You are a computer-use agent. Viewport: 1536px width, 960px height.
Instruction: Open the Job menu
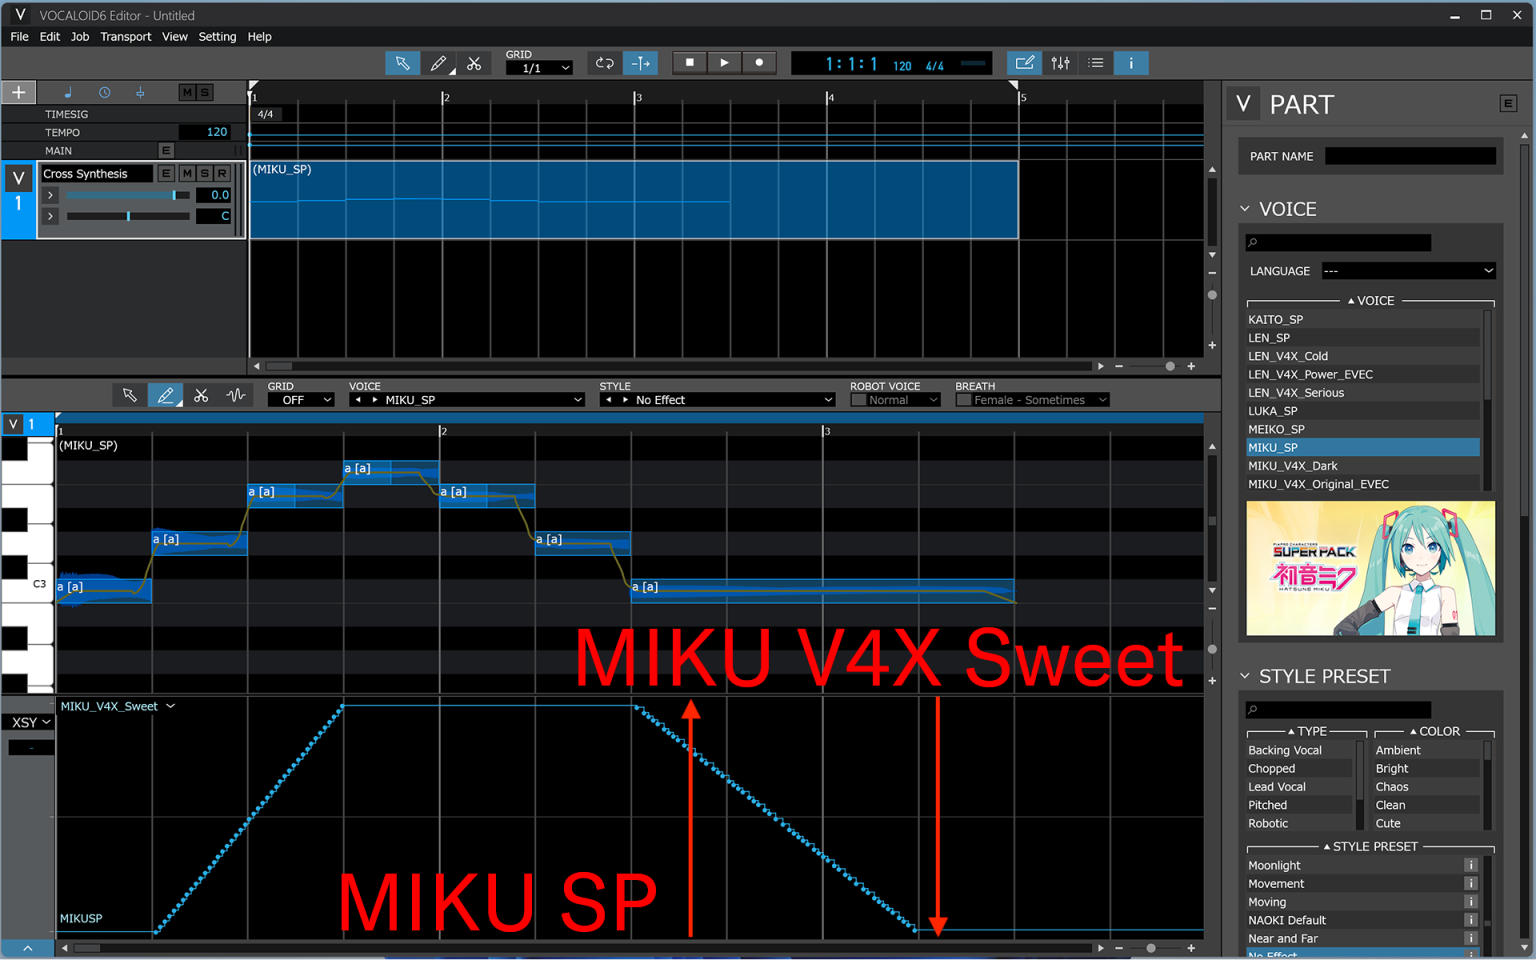coord(79,36)
